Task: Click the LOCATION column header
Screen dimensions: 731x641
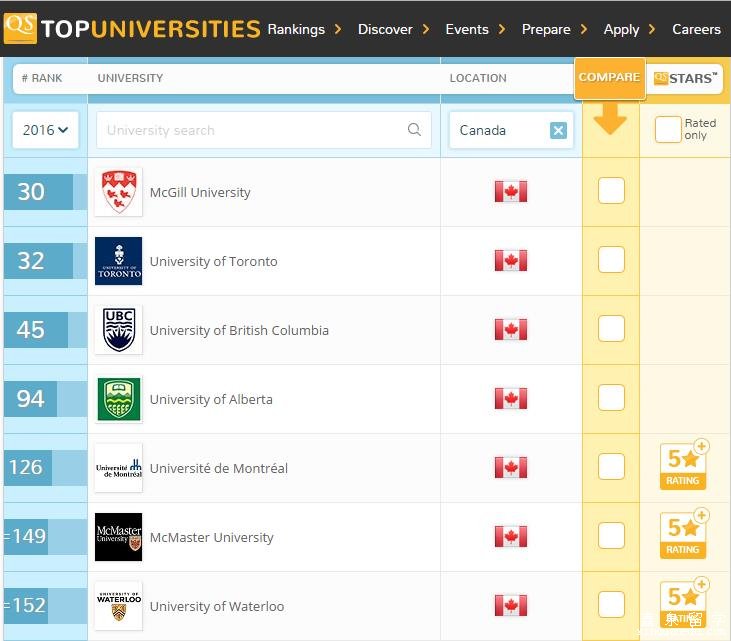Action: [478, 78]
